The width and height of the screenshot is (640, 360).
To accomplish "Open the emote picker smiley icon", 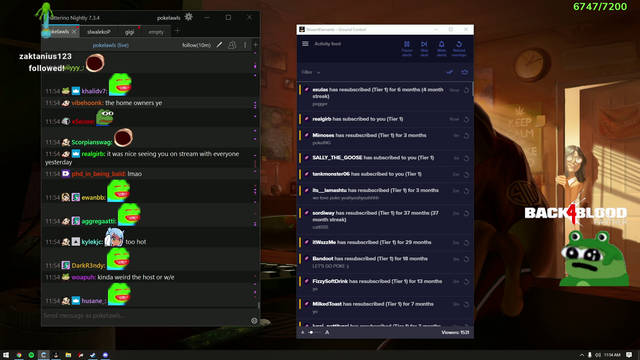I will (254, 321).
